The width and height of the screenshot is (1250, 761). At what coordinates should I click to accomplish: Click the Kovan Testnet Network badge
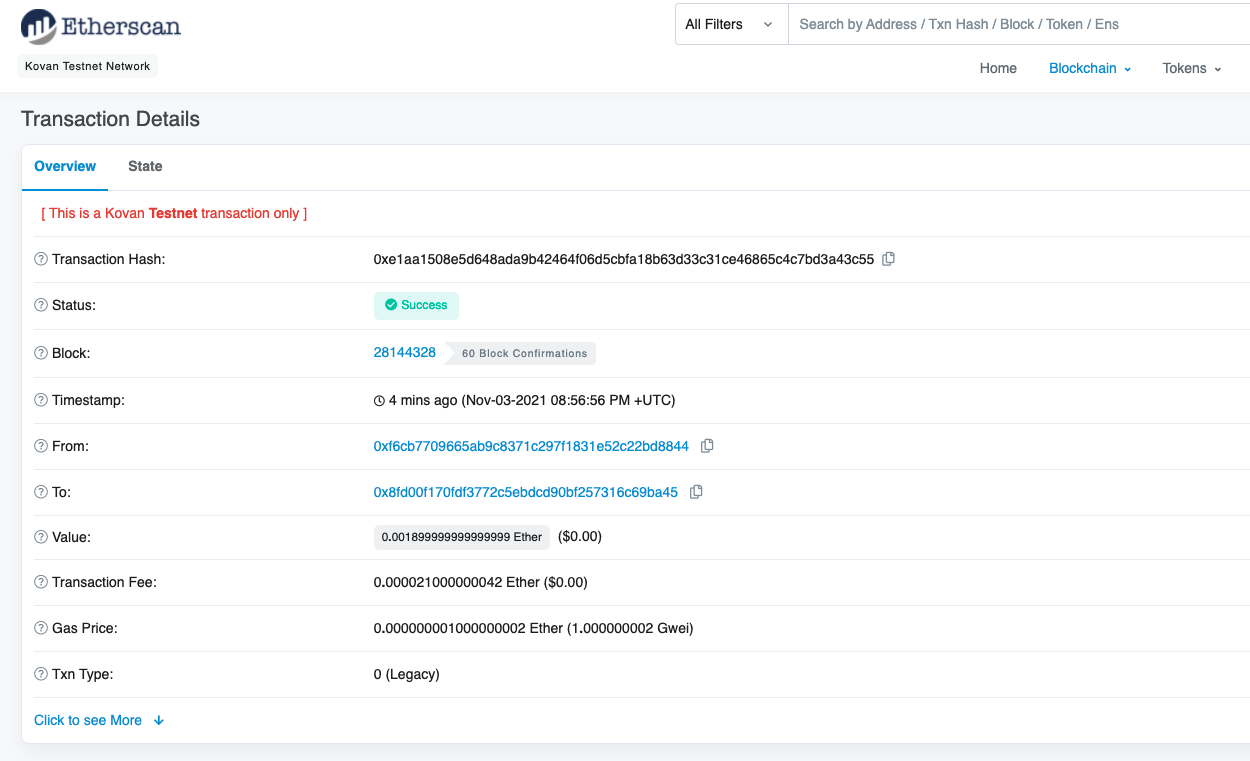point(88,66)
